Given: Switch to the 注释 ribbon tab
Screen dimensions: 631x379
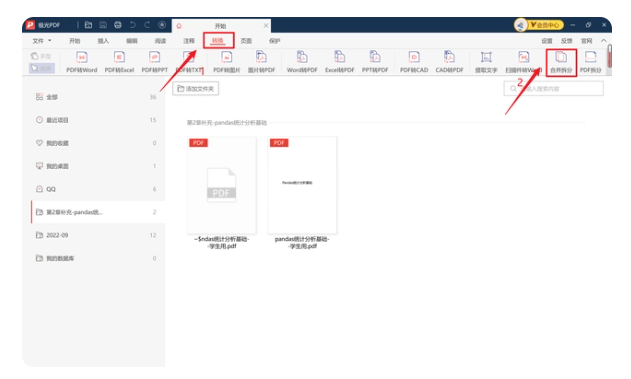Looking at the screenshot, I should pos(189,41).
